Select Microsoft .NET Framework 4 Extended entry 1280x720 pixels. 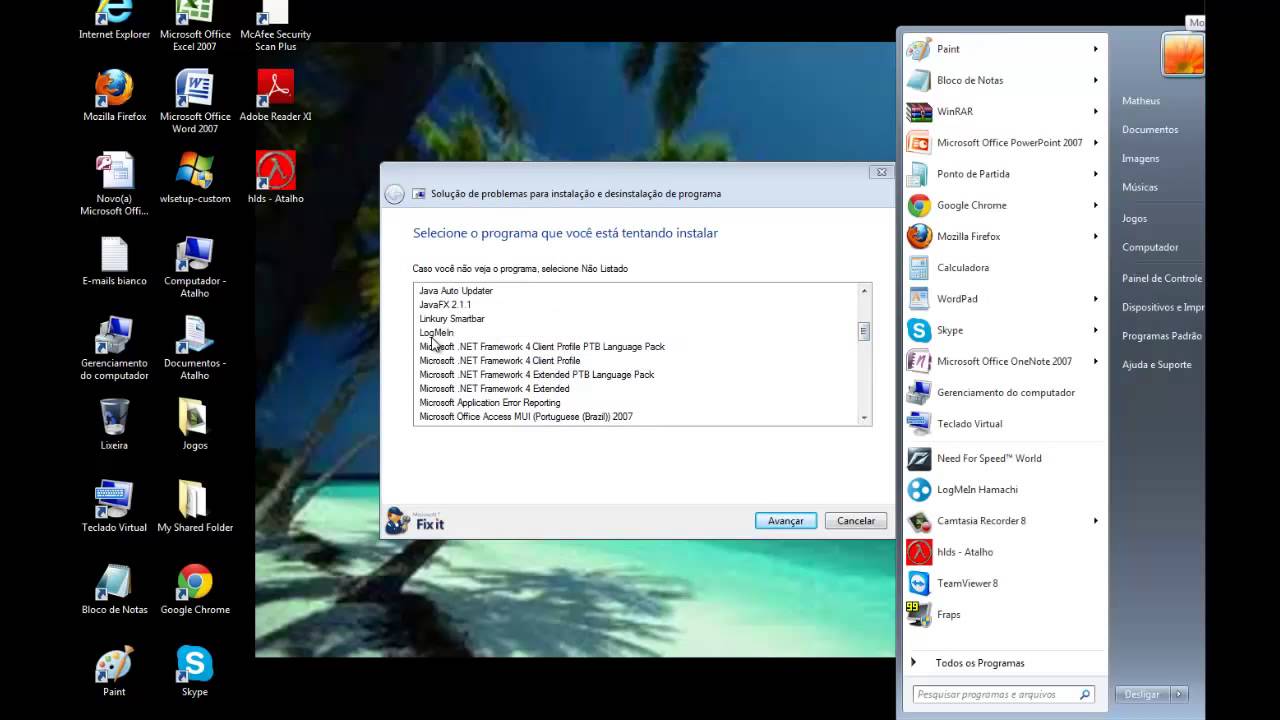[x=494, y=389]
